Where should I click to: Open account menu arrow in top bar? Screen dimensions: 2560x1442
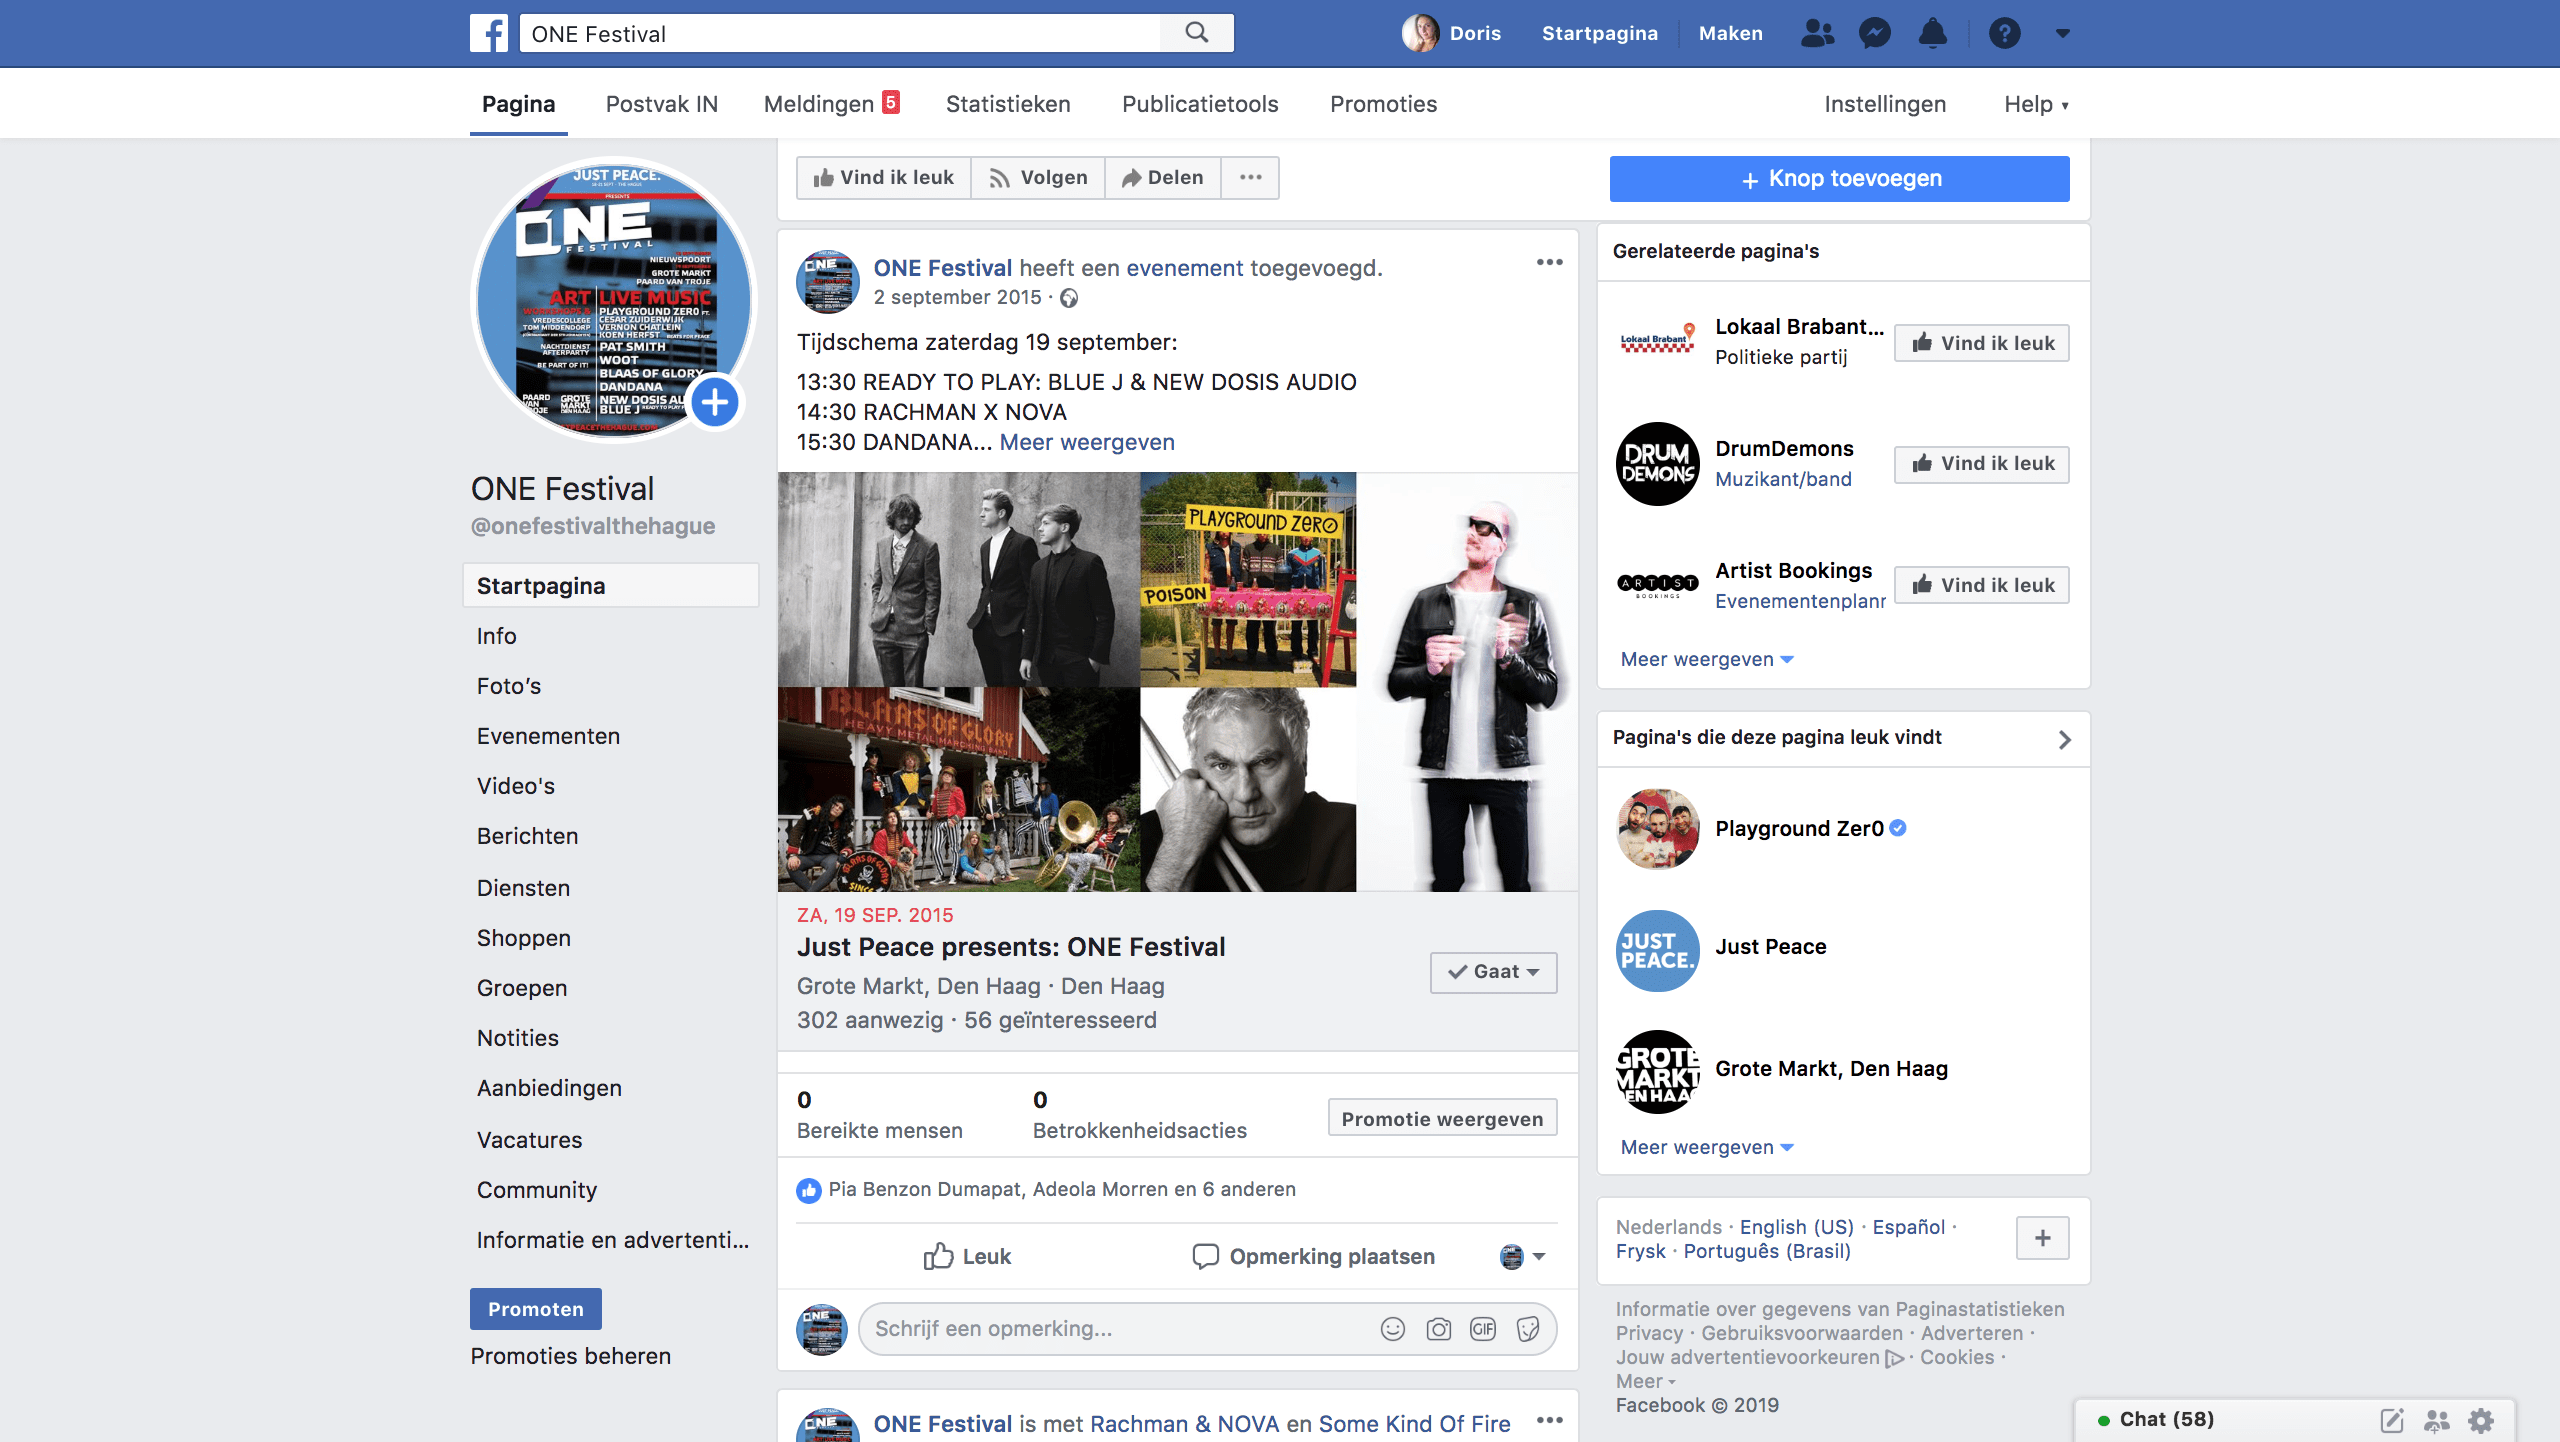2062,33
